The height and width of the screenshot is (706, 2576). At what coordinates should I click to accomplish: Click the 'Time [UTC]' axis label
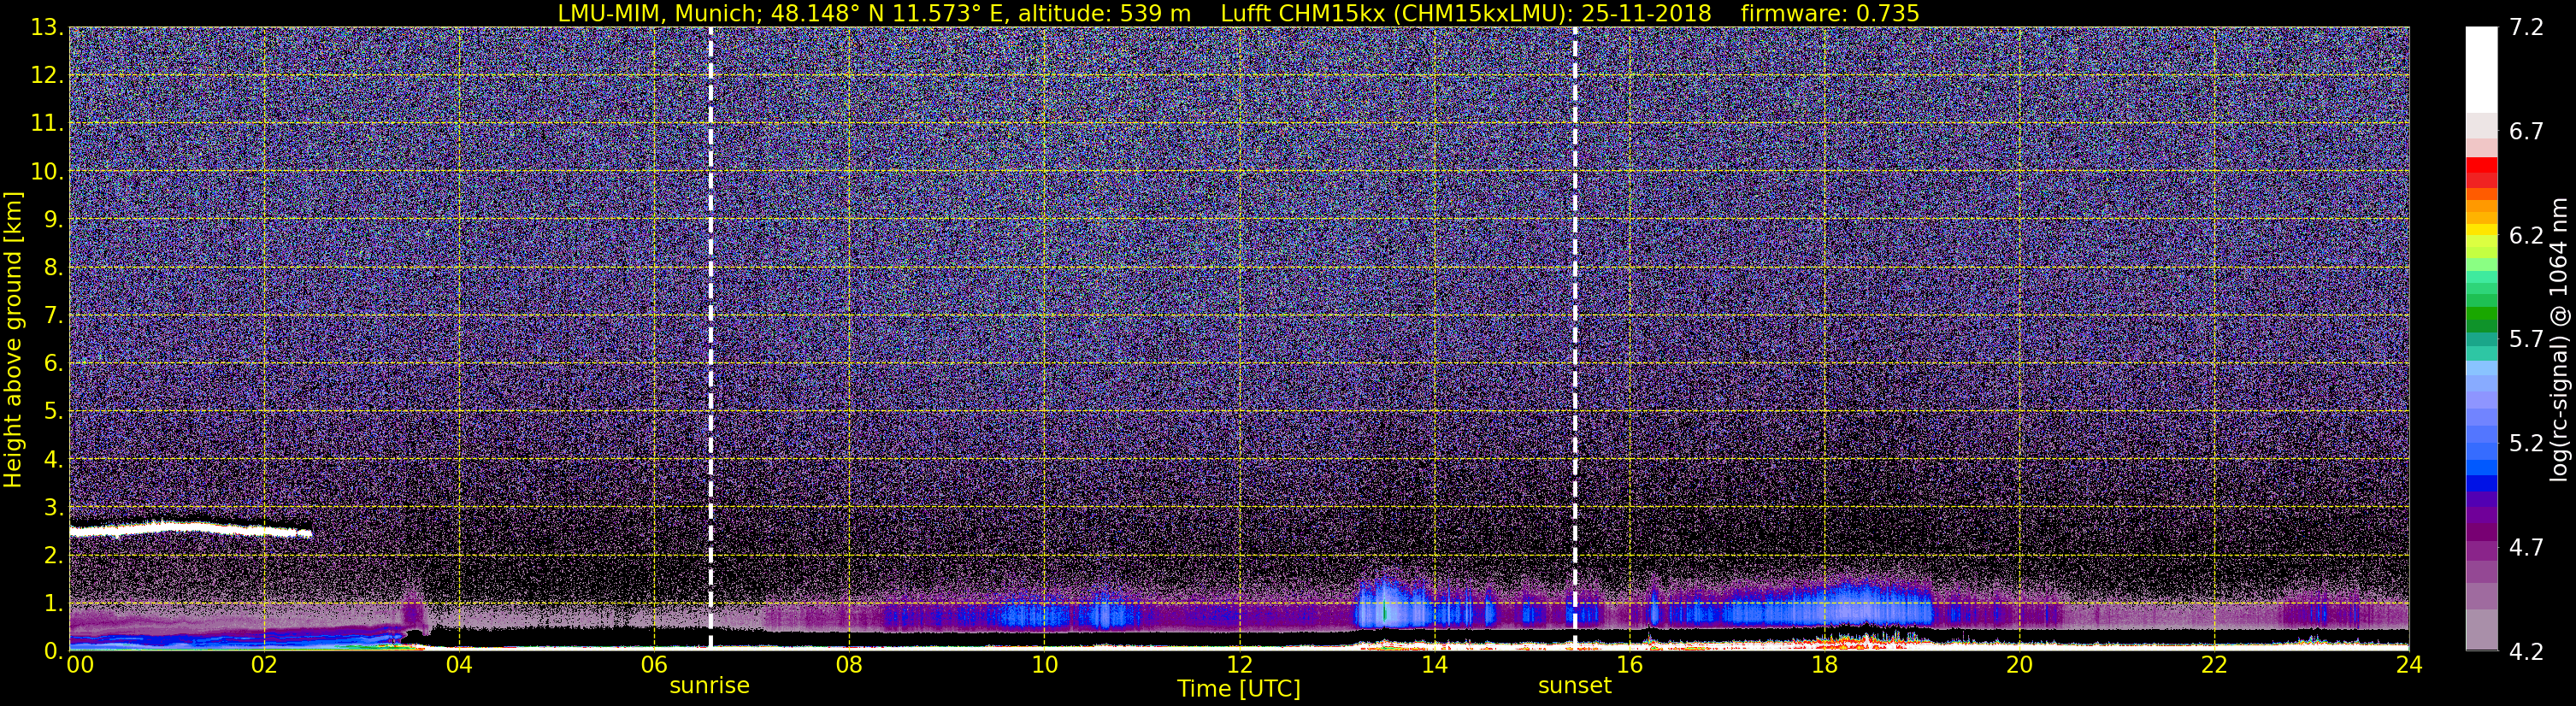click(x=1239, y=689)
